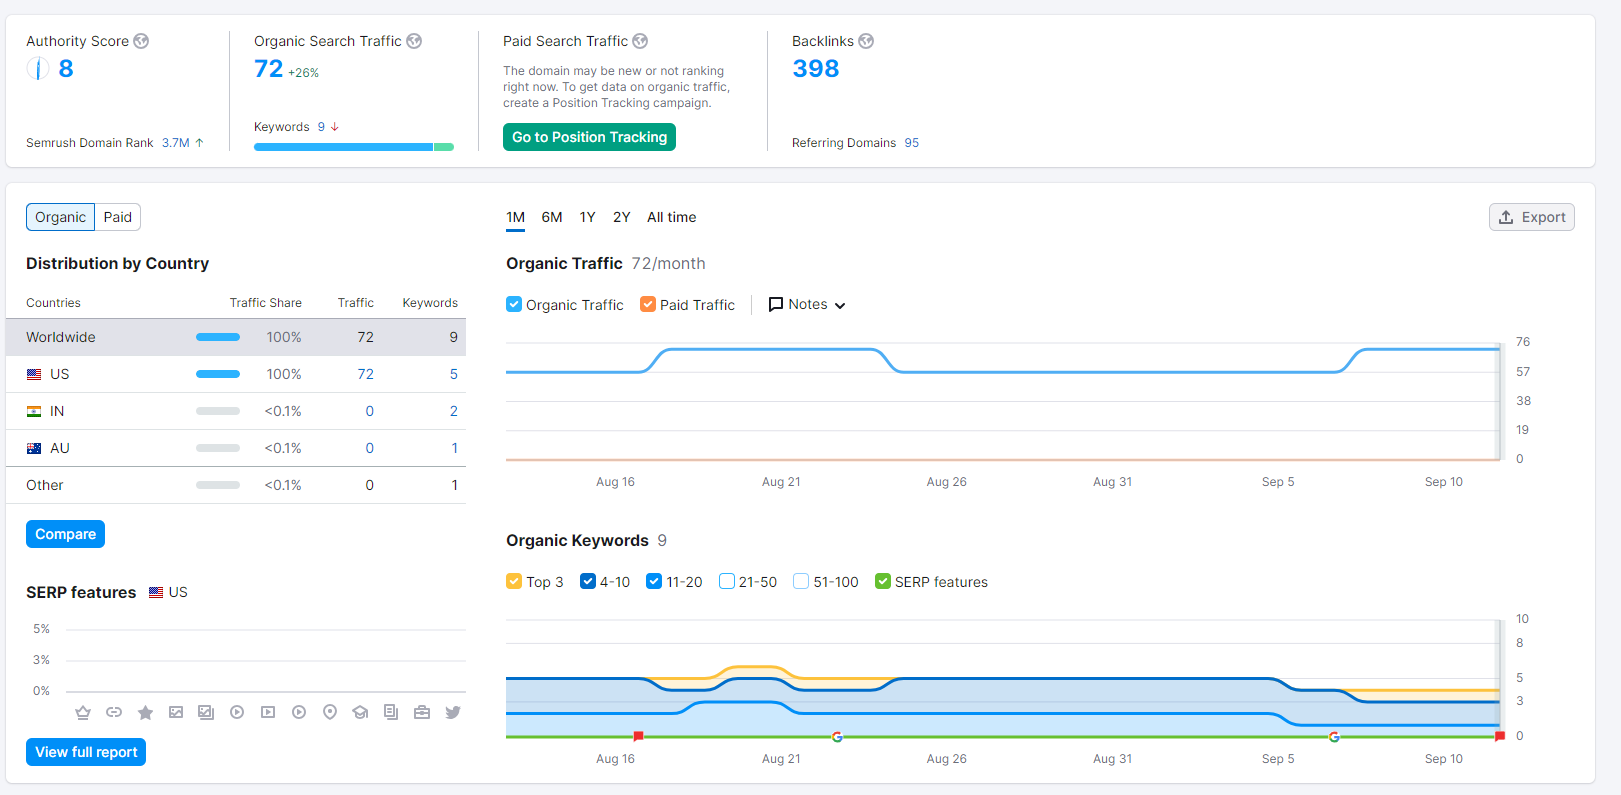Click the Notes speech bubble icon
Viewport: 1621px width, 795px height.
pos(776,304)
